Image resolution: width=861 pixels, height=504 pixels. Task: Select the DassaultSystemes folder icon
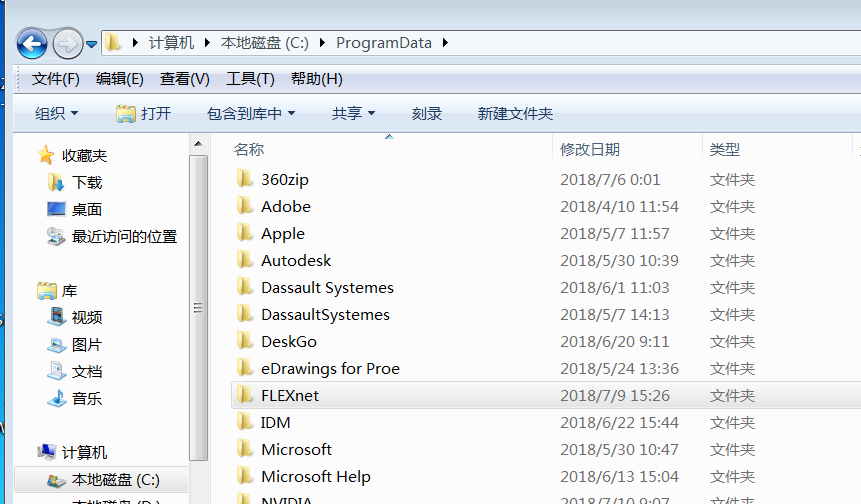pyautogui.click(x=245, y=314)
